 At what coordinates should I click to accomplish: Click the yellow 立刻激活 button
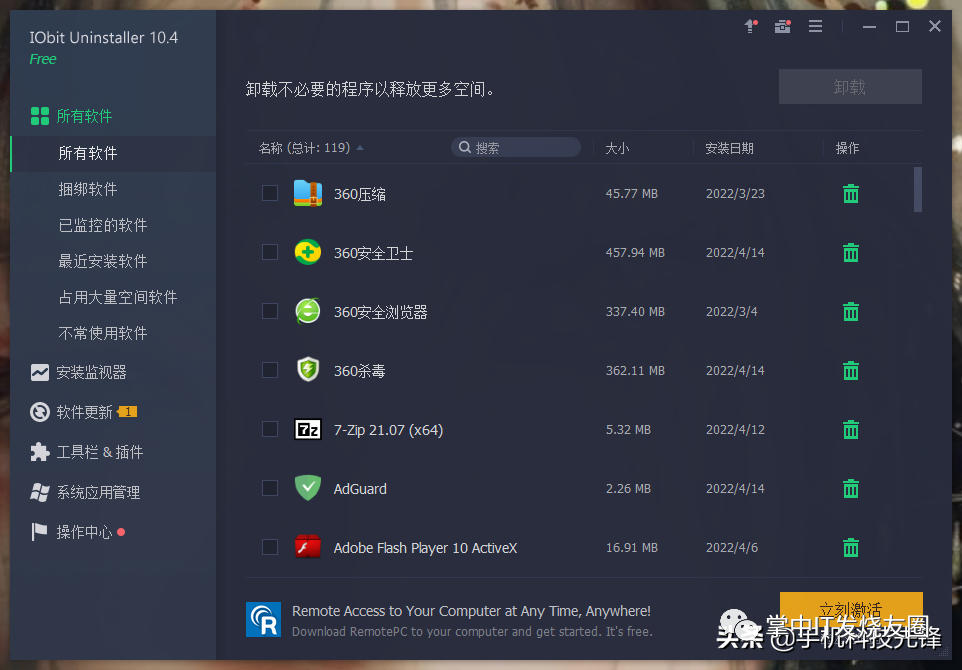(851, 610)
